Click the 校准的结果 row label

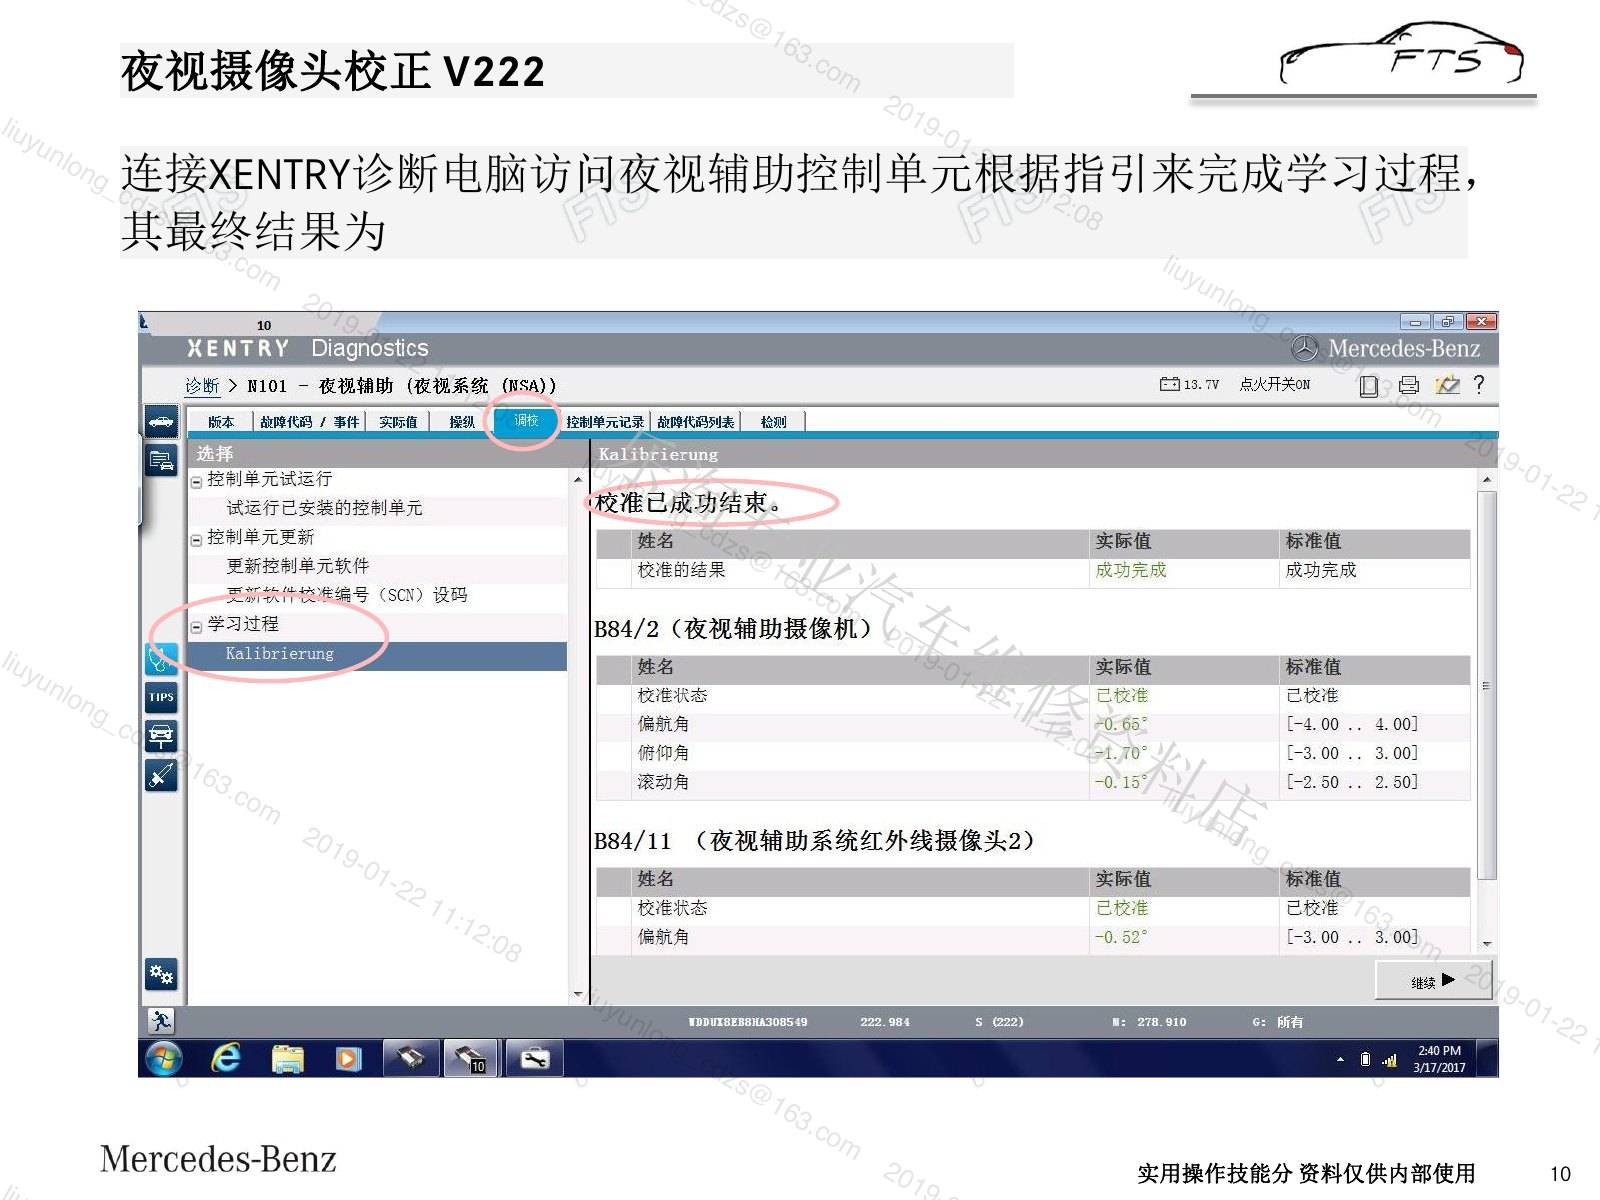tap(681, 570)
